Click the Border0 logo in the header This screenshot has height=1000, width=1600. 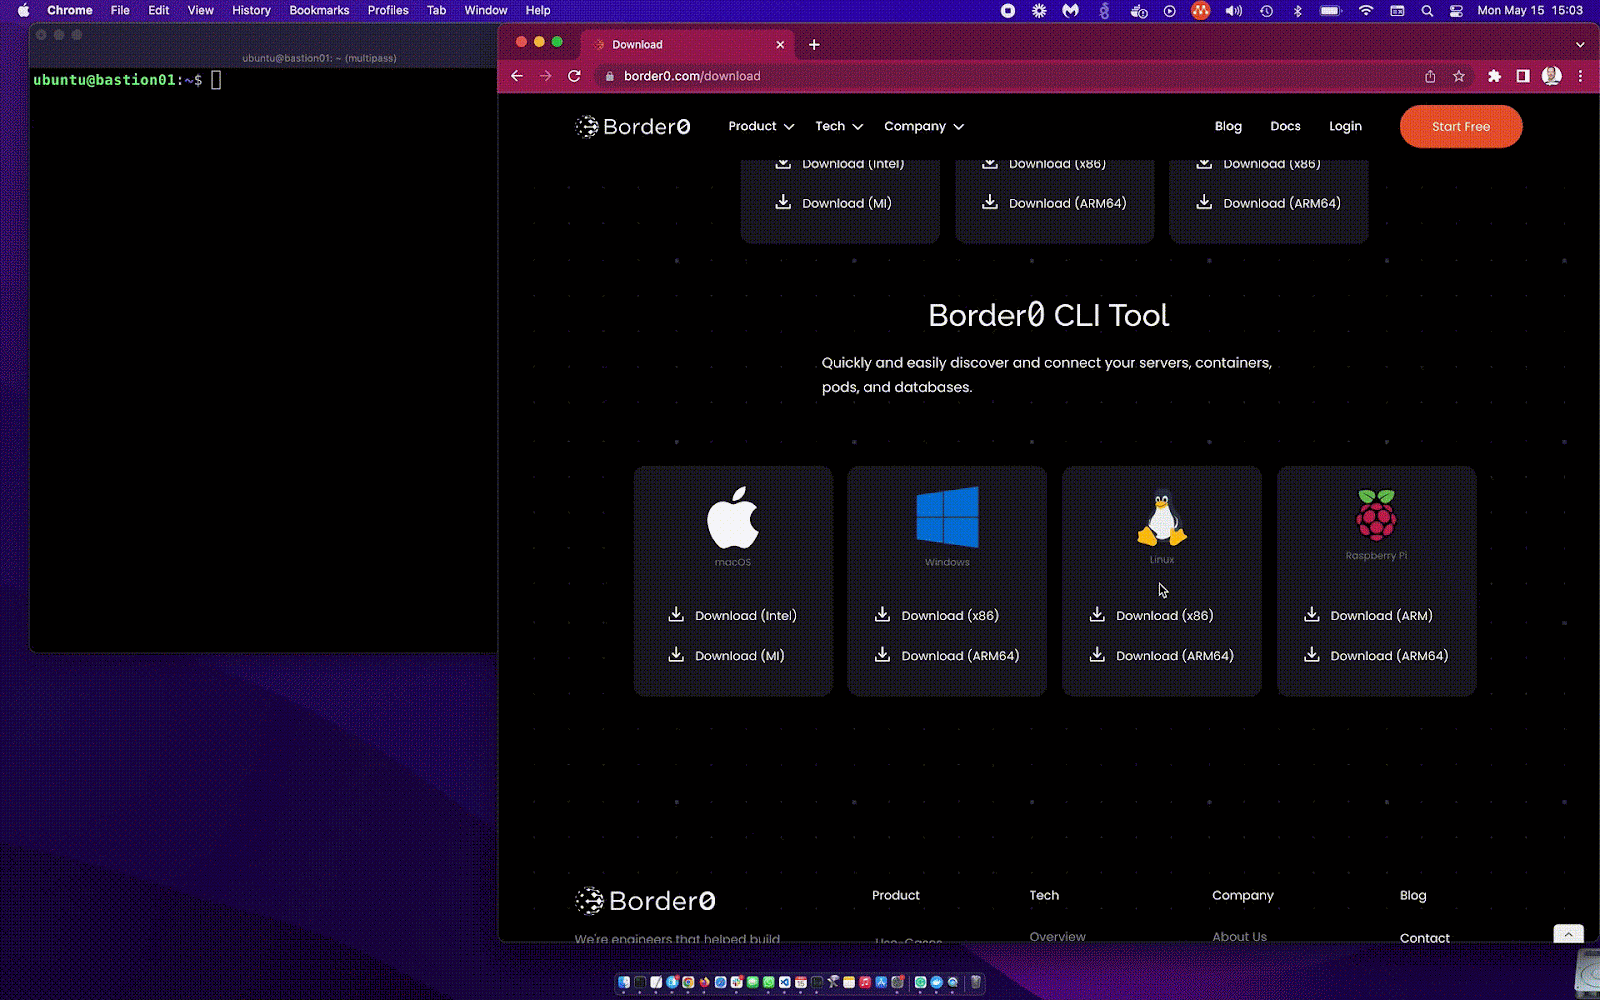click(632, 126)
